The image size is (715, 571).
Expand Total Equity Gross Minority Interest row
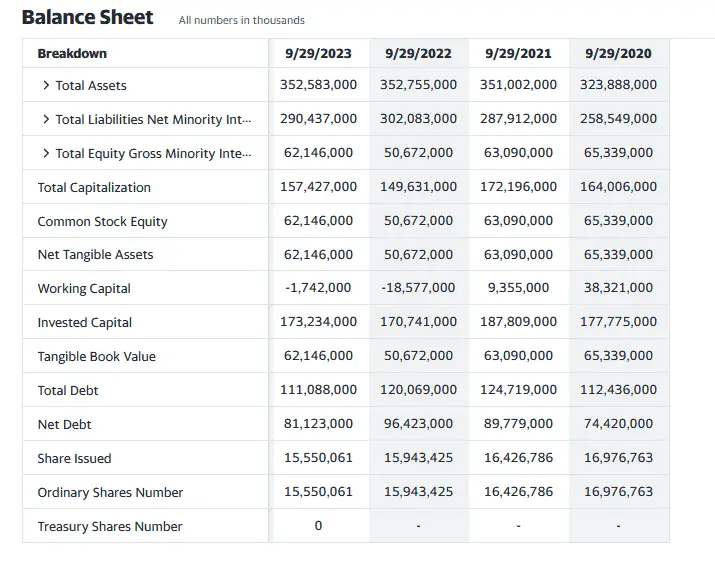click(46, 154)
